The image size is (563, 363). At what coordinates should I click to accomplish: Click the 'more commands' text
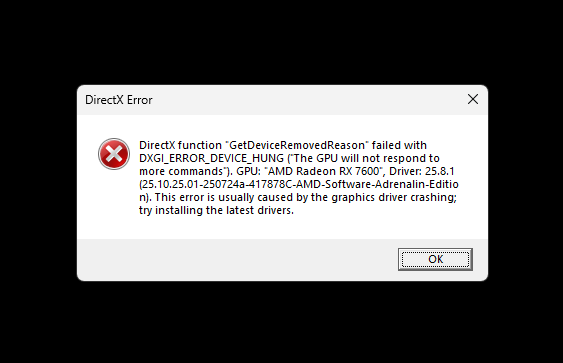coord(181,171)
